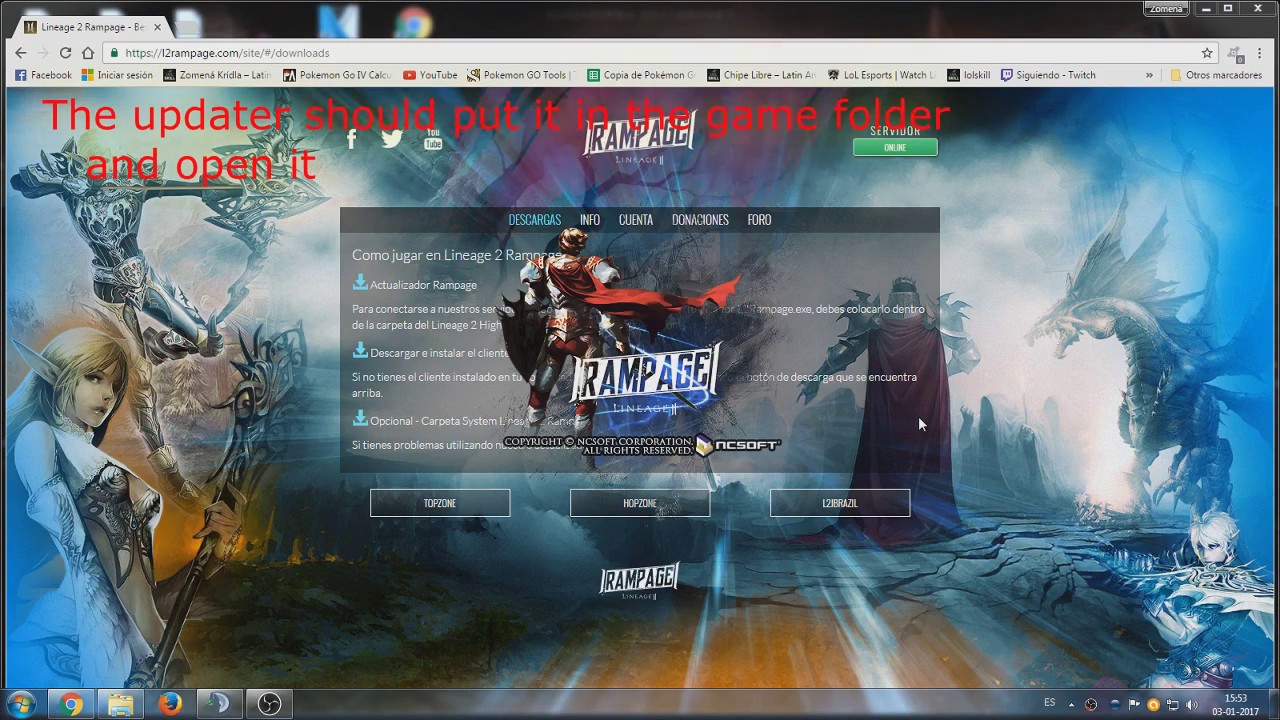The width and height of the screenshot is (1280, 720).
Task: Click the Rampage Lineage II logo at page bottom
Action: coord(639,581)
